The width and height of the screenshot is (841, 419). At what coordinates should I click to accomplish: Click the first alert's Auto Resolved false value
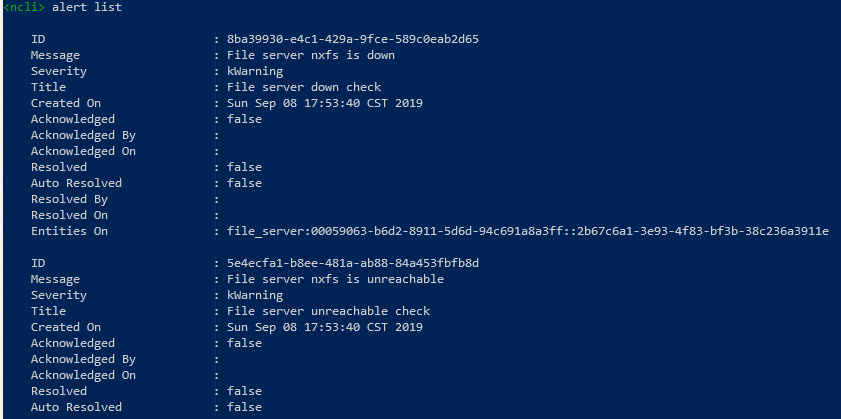(x=245, y=183)
